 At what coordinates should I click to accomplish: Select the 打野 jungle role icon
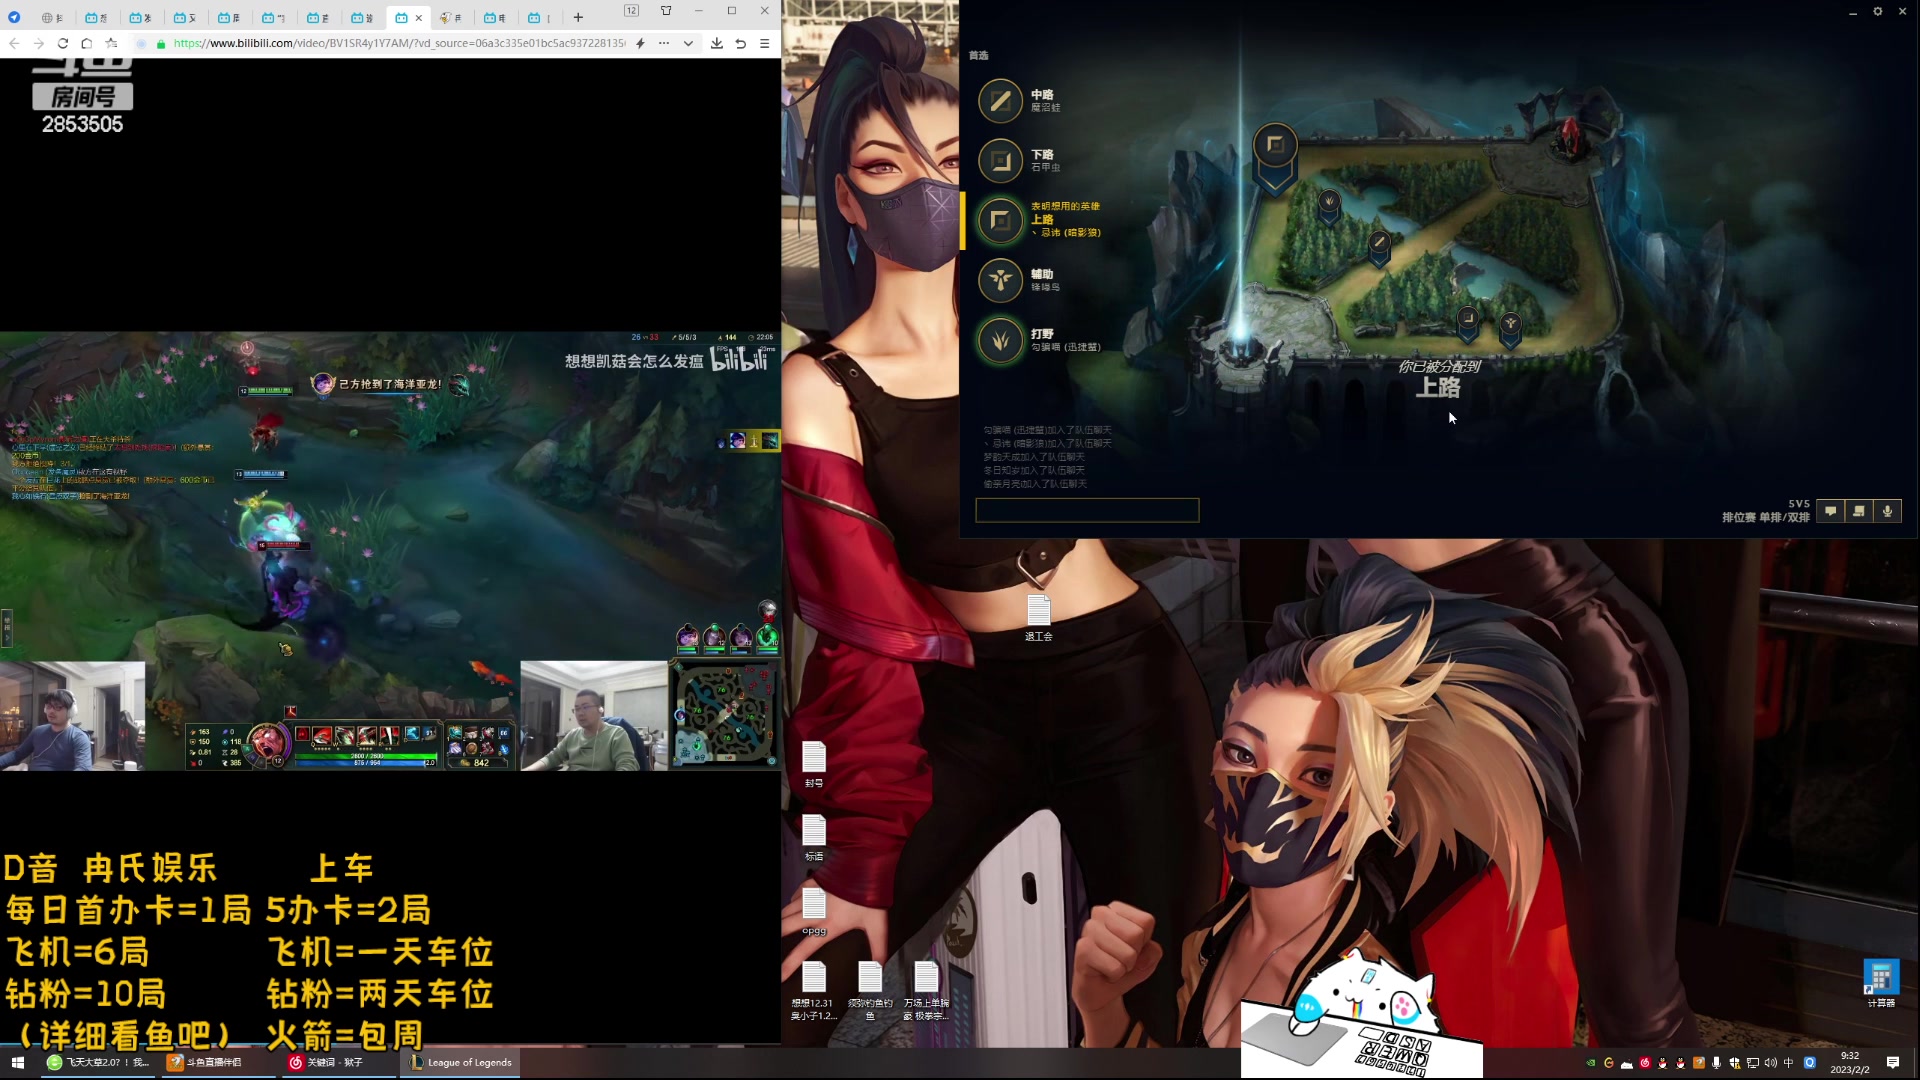pyautogui.click(x=1000, y=340)
